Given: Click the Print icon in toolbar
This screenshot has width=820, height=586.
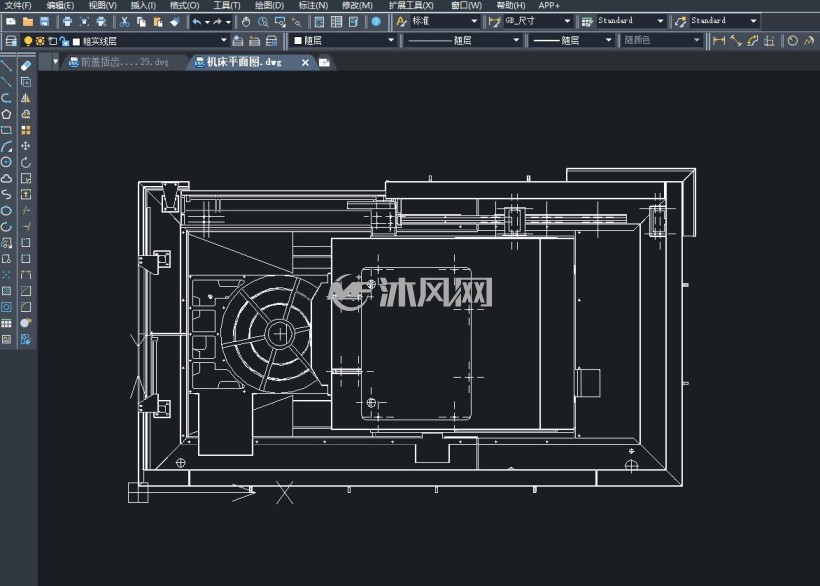Looking at the screenshot, I should click(x=67, y=22).
